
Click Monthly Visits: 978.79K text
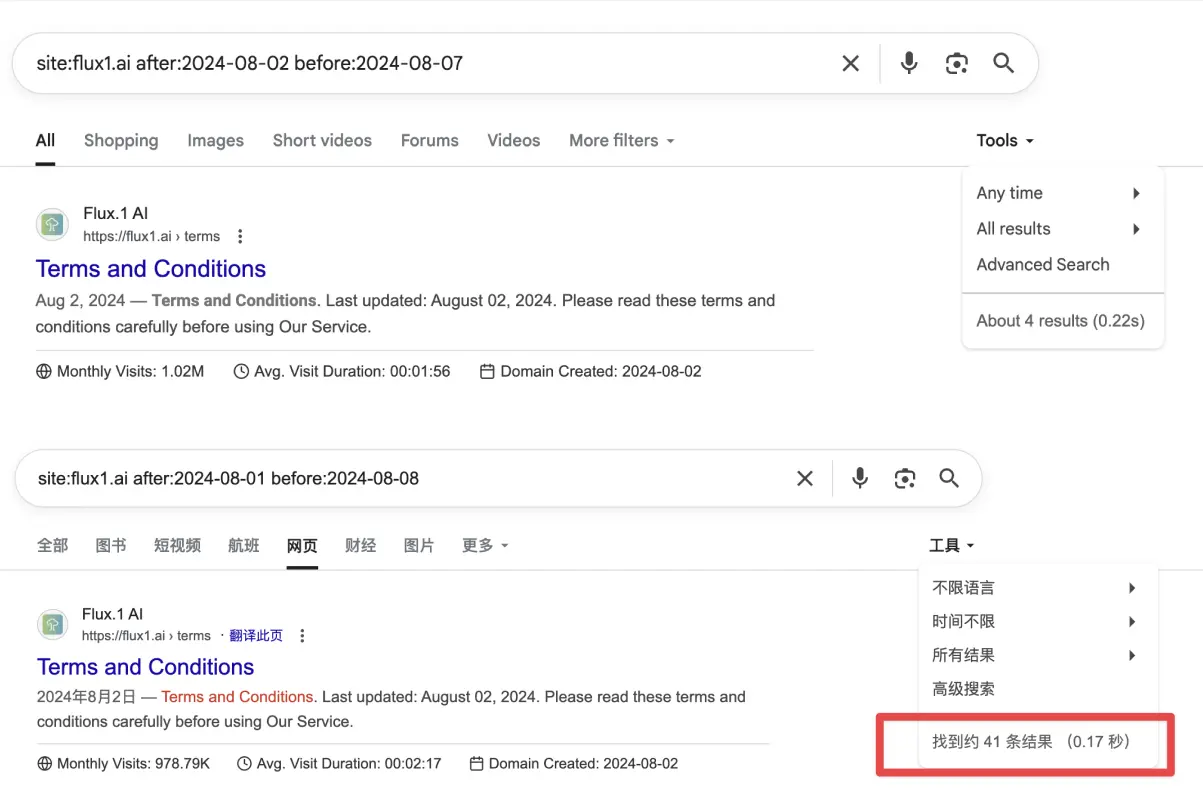(x=134, y=764)
